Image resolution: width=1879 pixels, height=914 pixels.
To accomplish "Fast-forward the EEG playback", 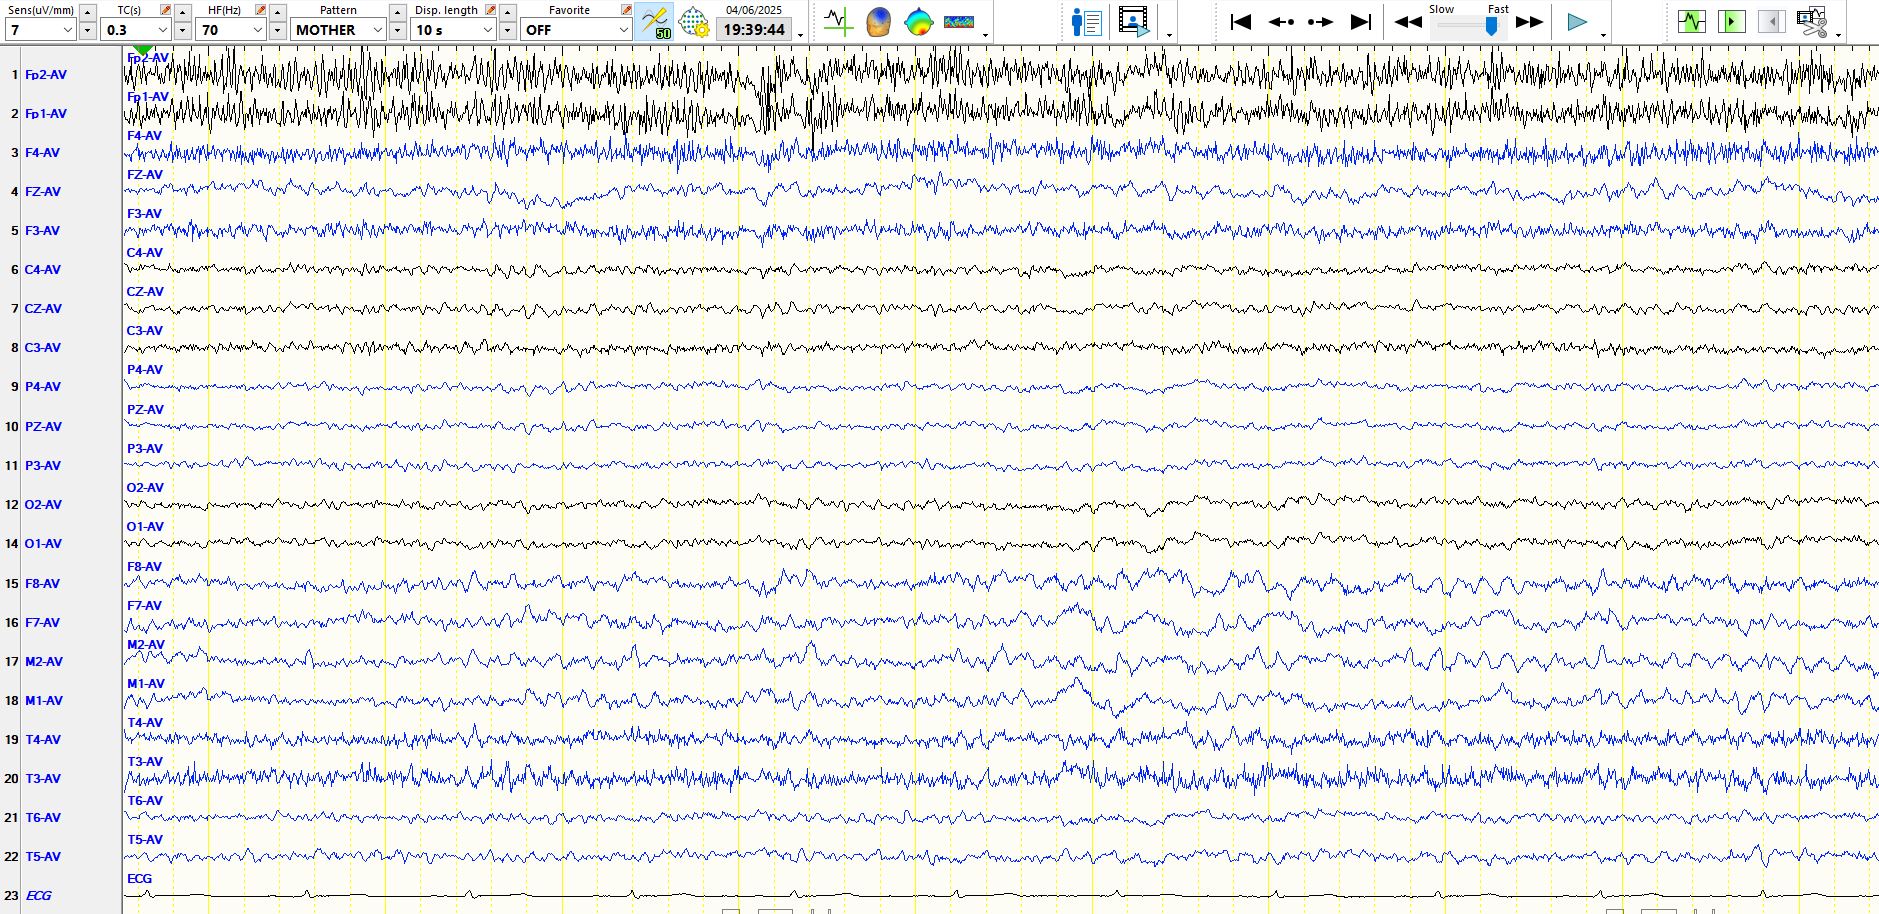I will (x=1530, y=21).
